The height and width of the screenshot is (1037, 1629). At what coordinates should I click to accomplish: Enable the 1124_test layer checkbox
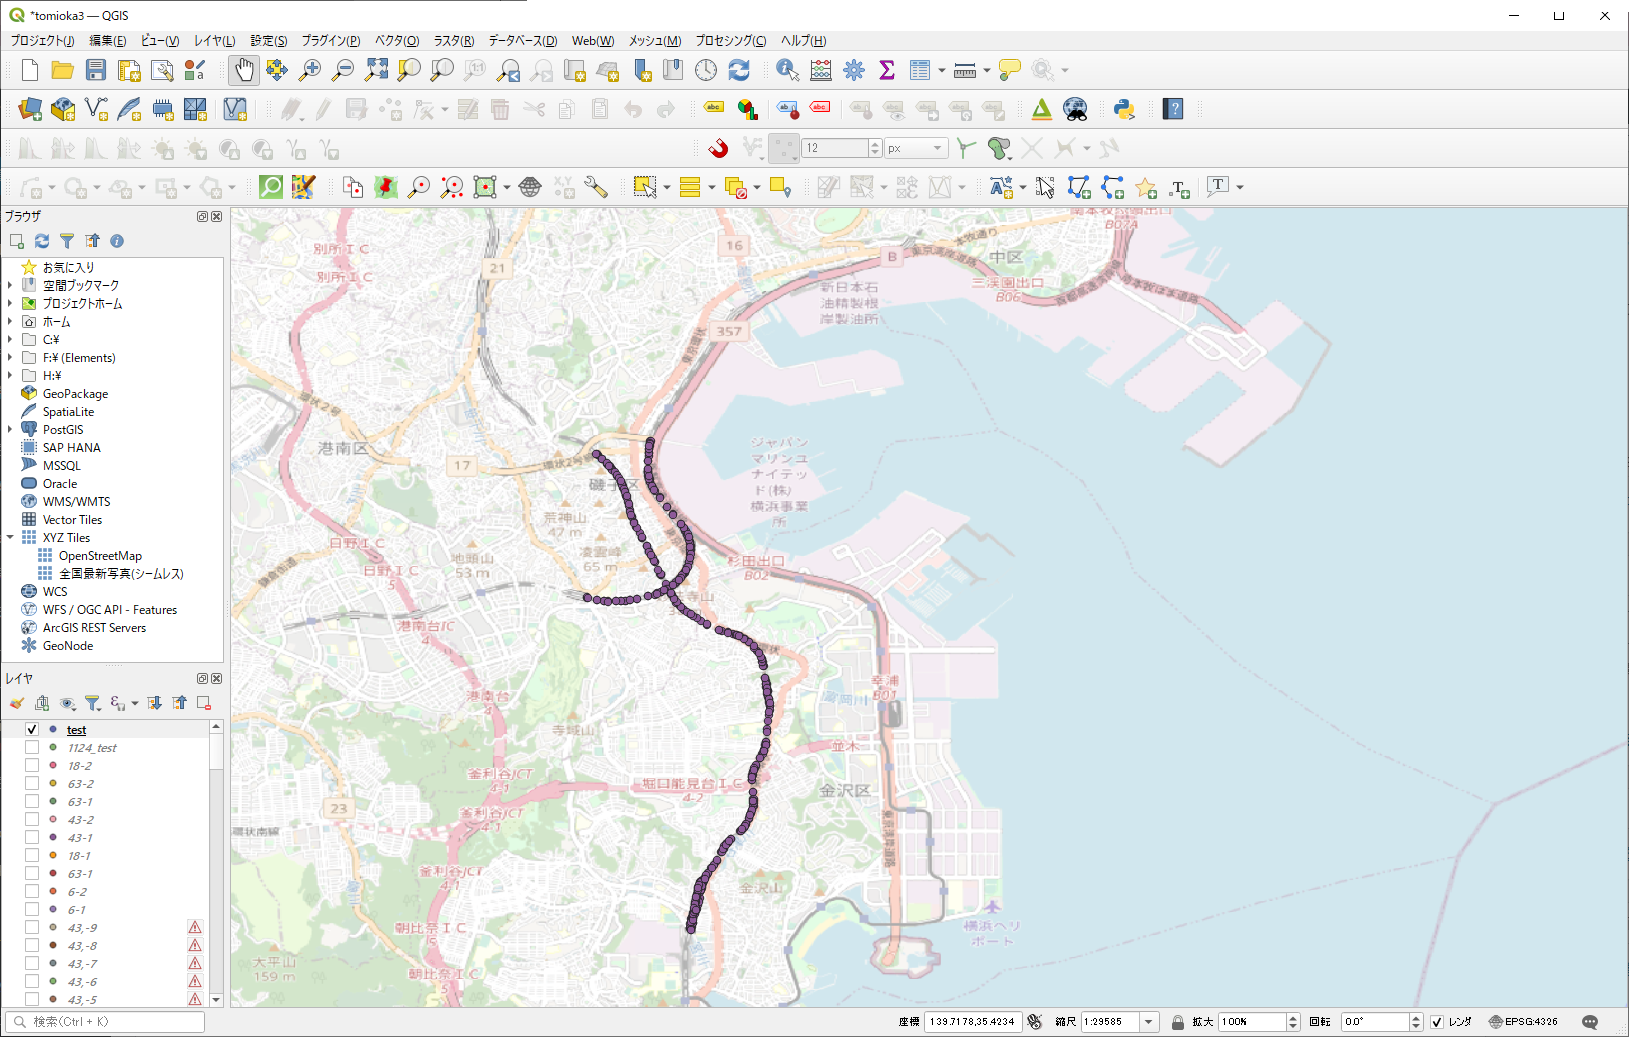point(32,748)
